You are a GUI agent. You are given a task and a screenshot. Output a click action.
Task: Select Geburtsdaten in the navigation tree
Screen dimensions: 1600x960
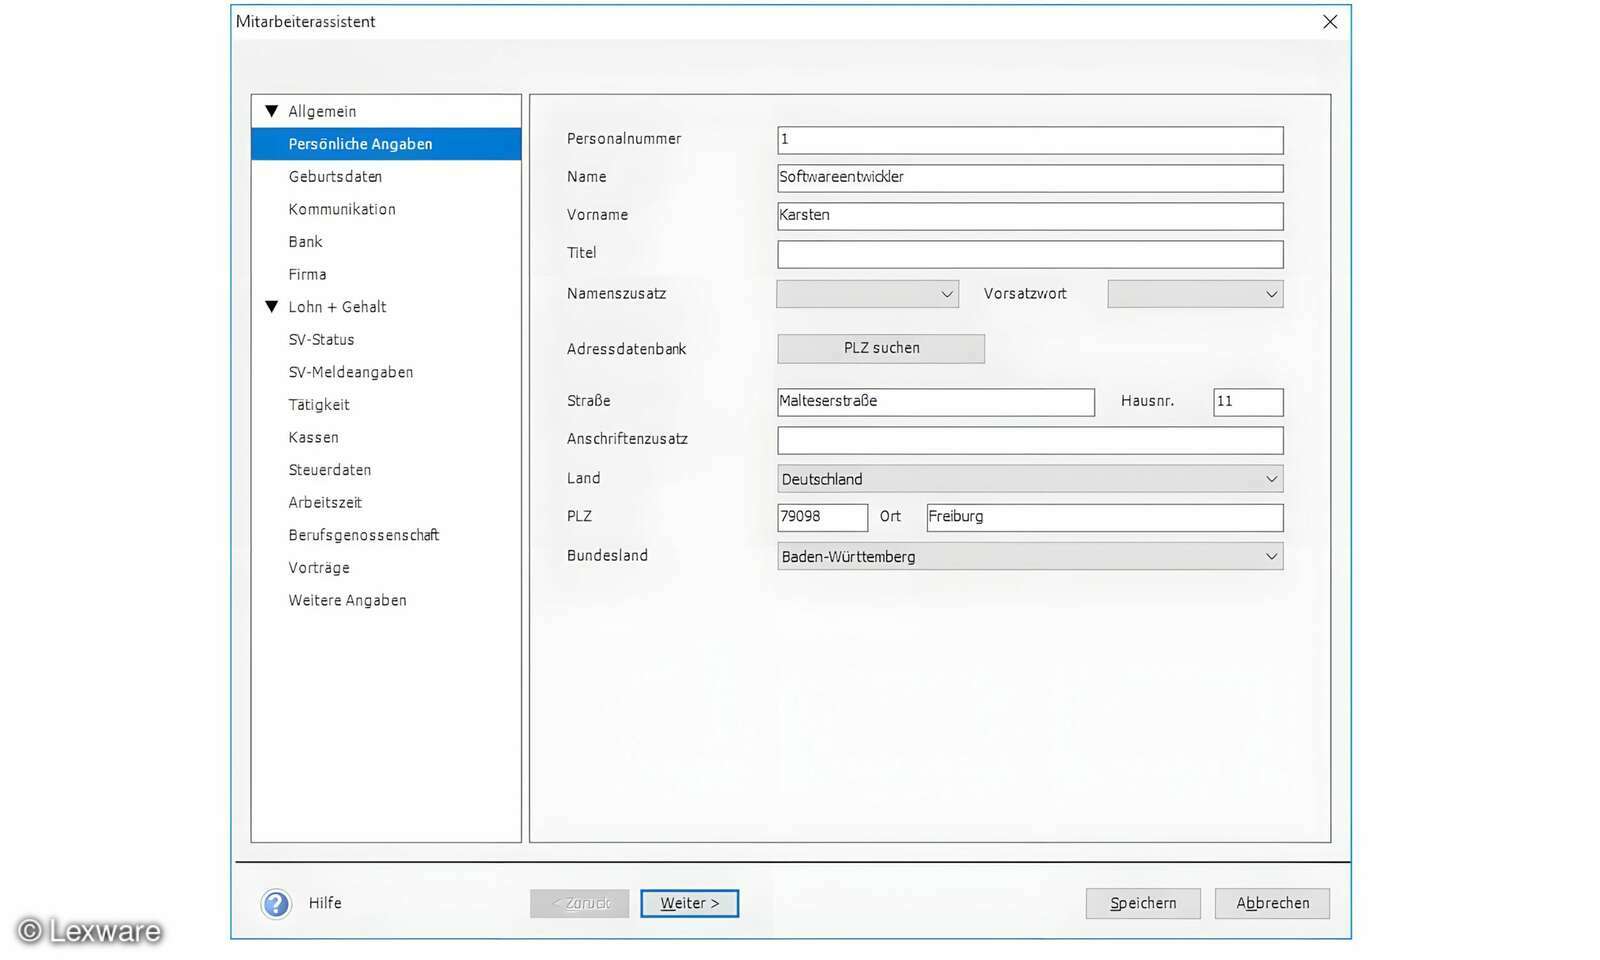tap(335, 177)
